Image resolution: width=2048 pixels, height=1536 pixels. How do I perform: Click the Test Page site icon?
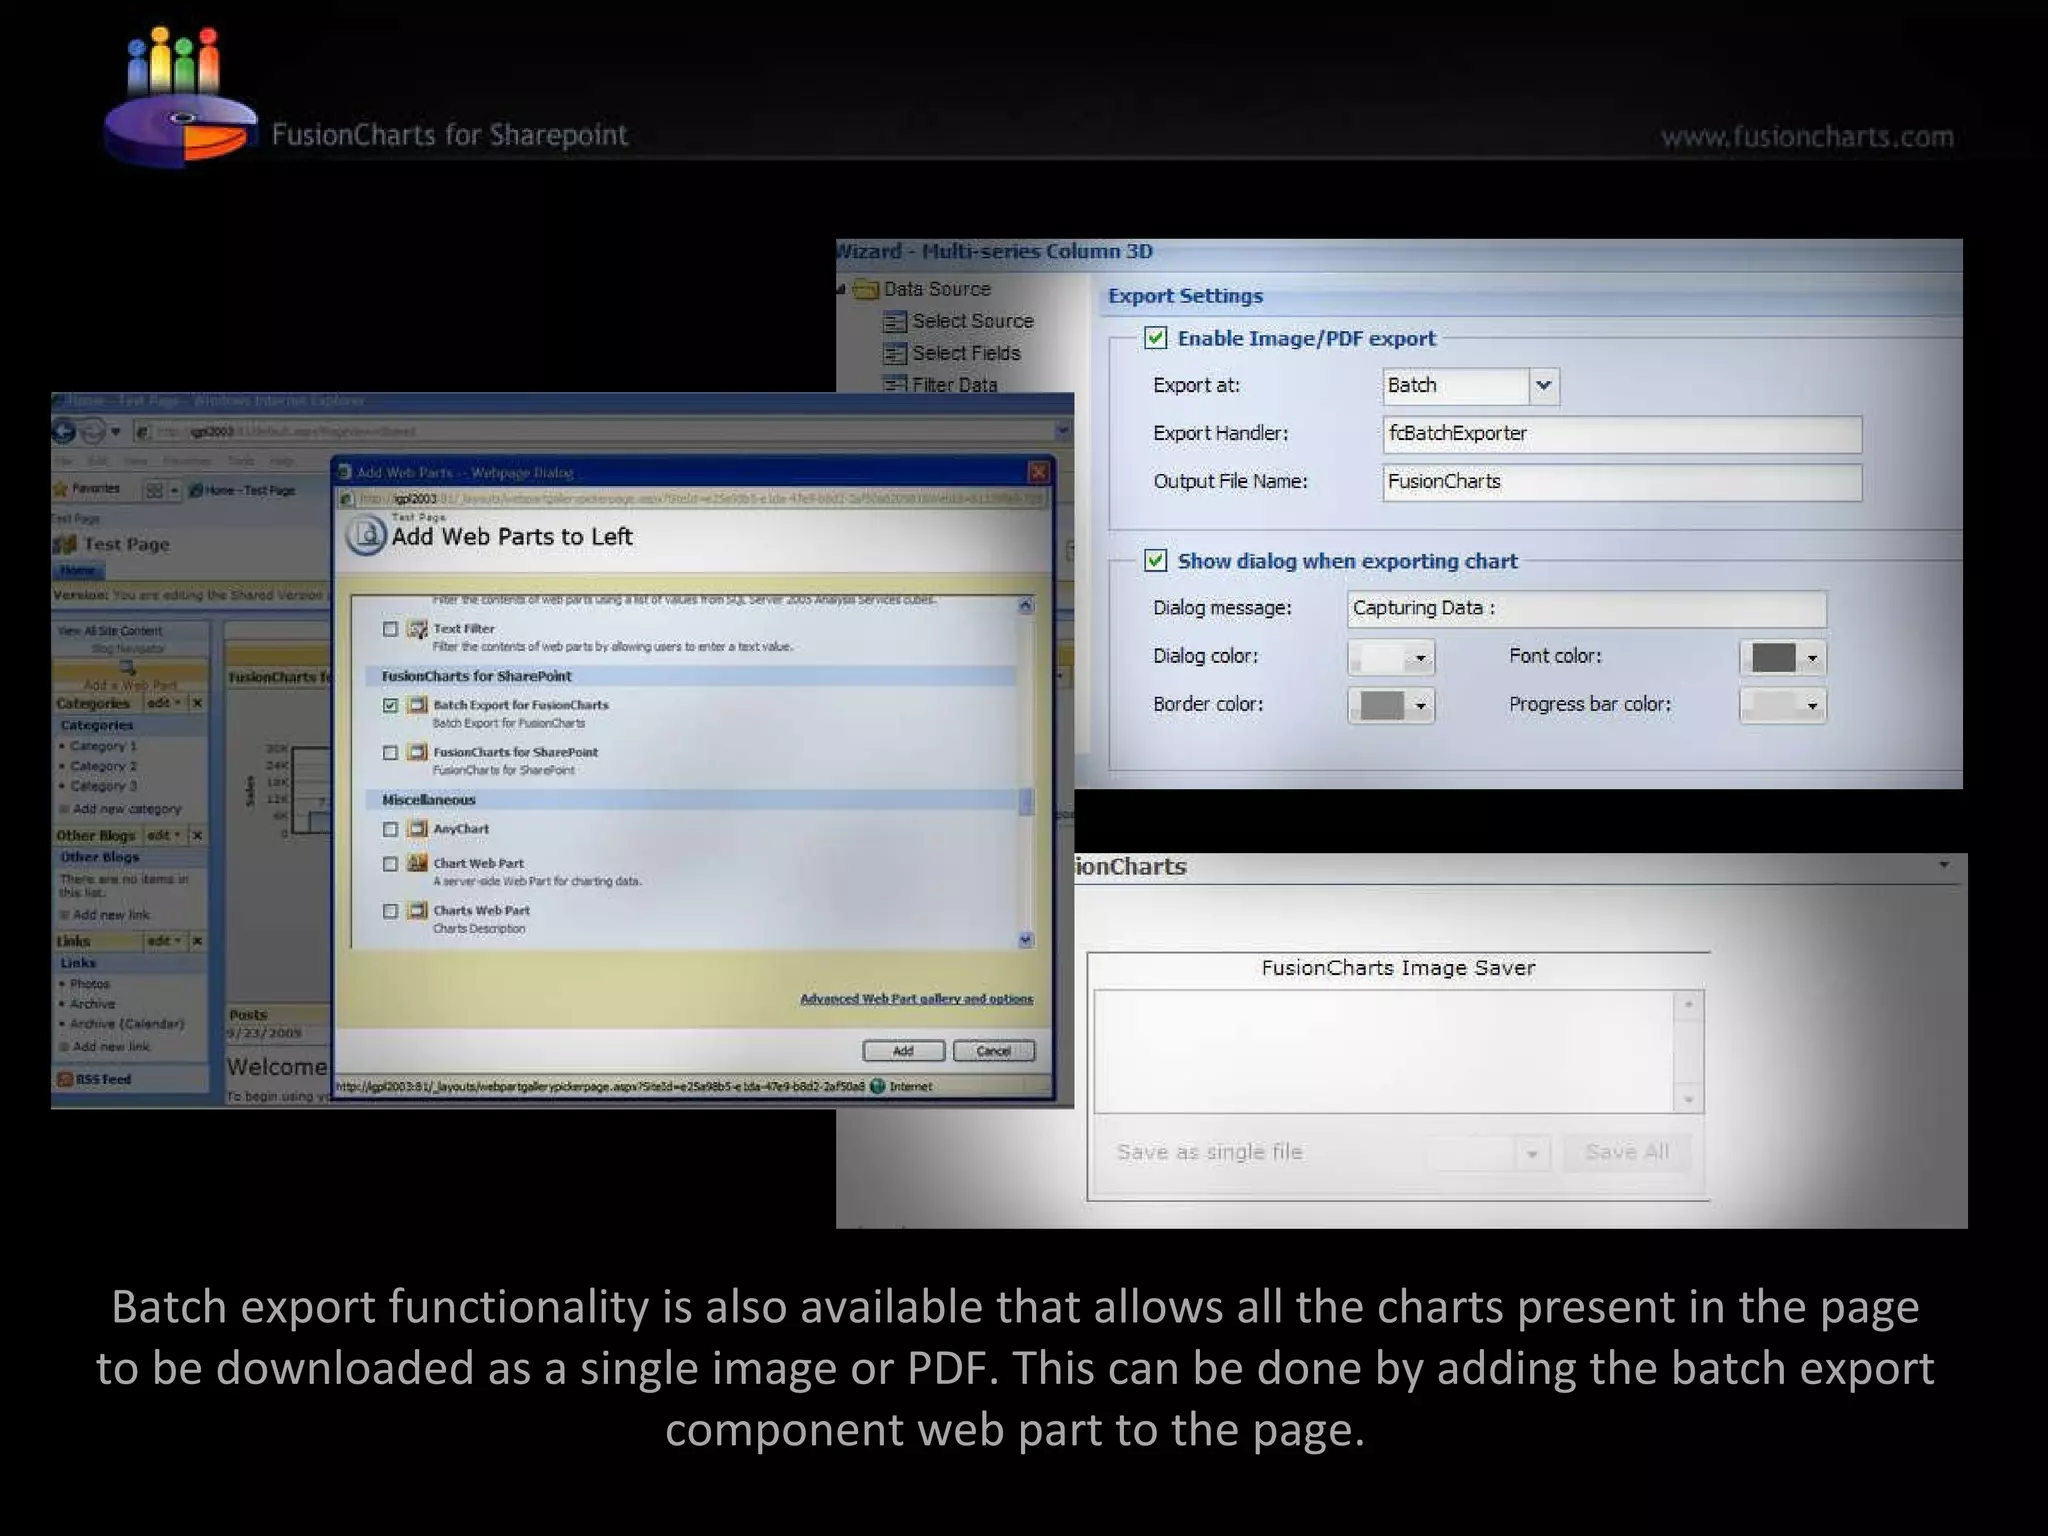[x=64, y=545]
